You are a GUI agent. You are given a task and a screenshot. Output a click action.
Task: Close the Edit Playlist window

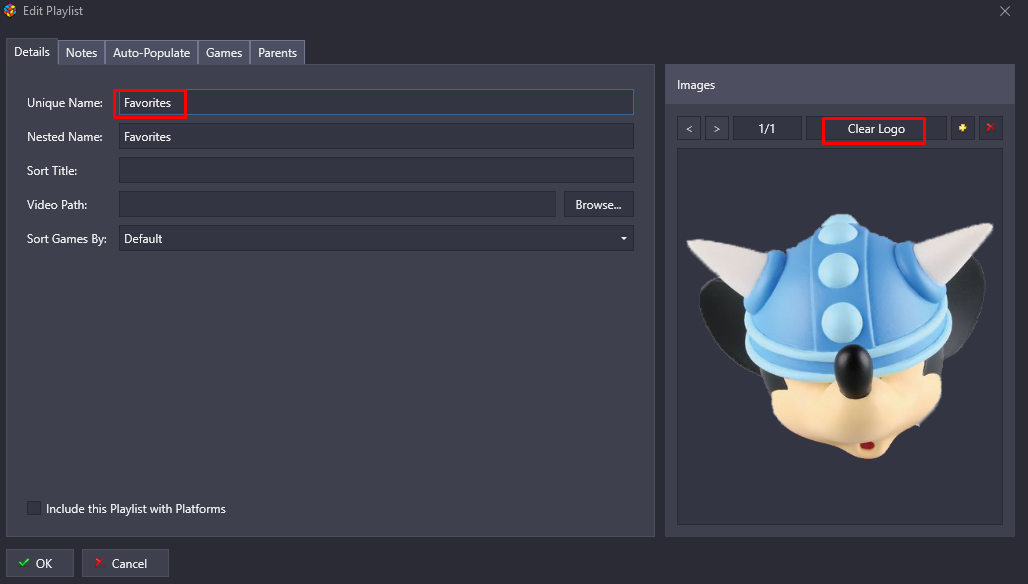click(x=1004, y=11)
